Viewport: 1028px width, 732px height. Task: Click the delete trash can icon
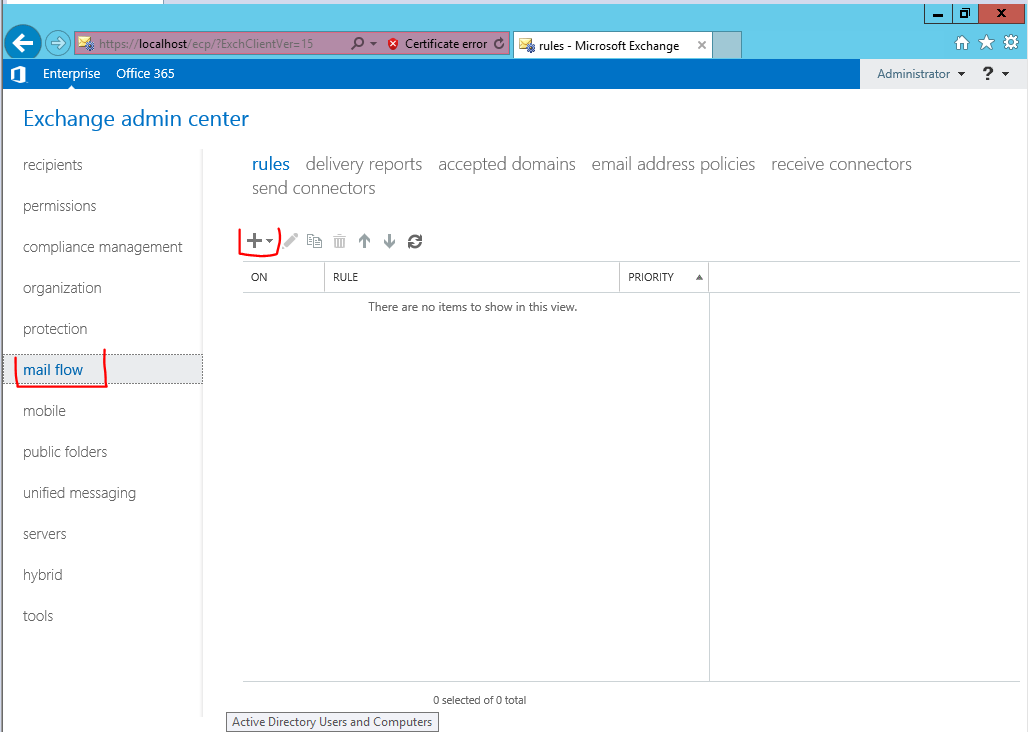339,241
